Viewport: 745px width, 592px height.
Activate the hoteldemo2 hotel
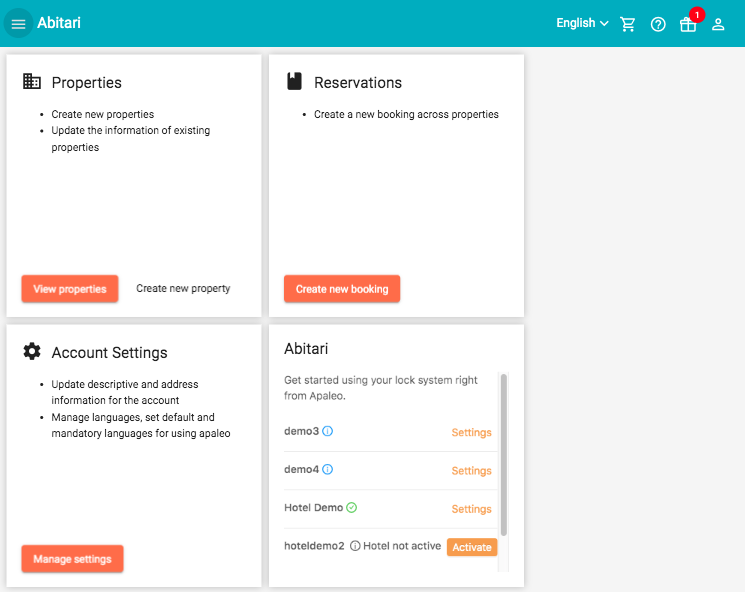click(472, 547)
